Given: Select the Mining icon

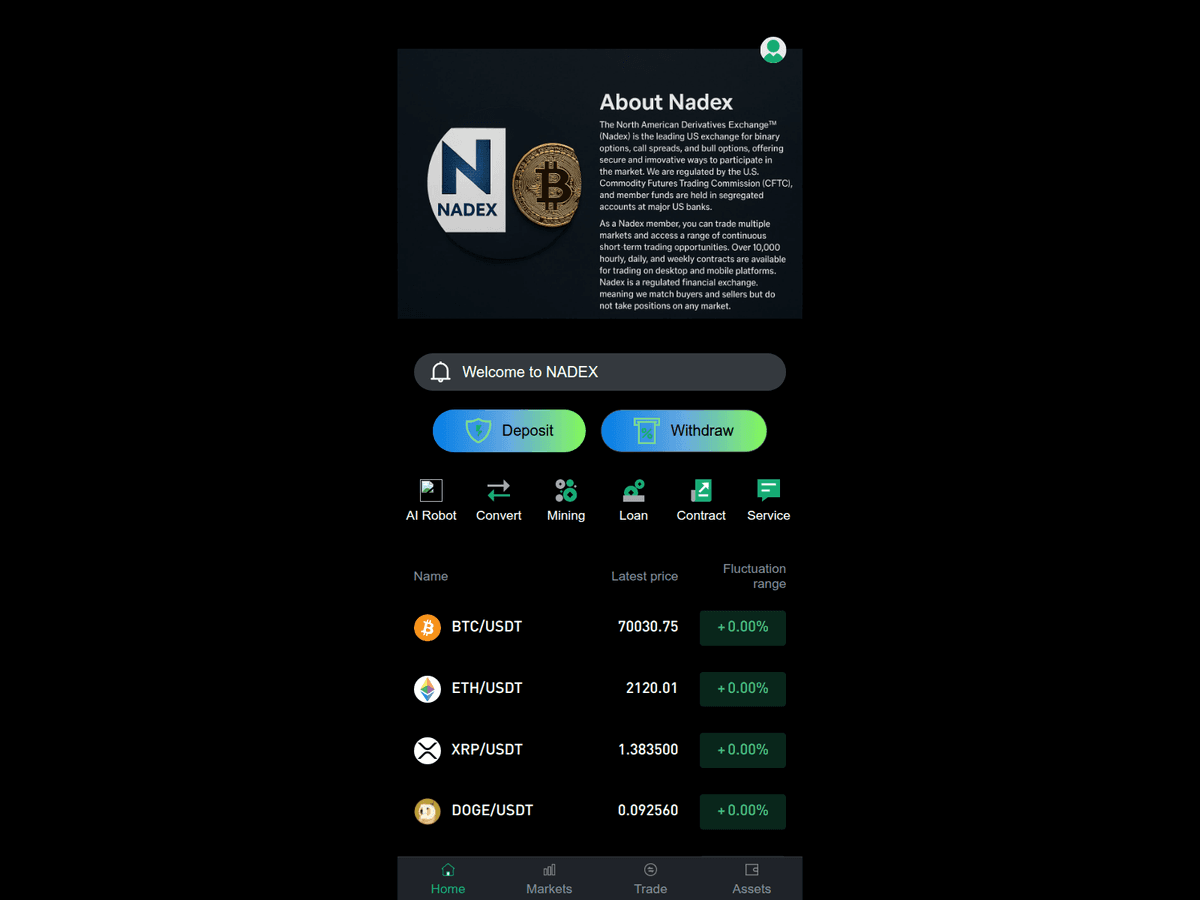Looking at the screenshot, I should tap(566, 490).
